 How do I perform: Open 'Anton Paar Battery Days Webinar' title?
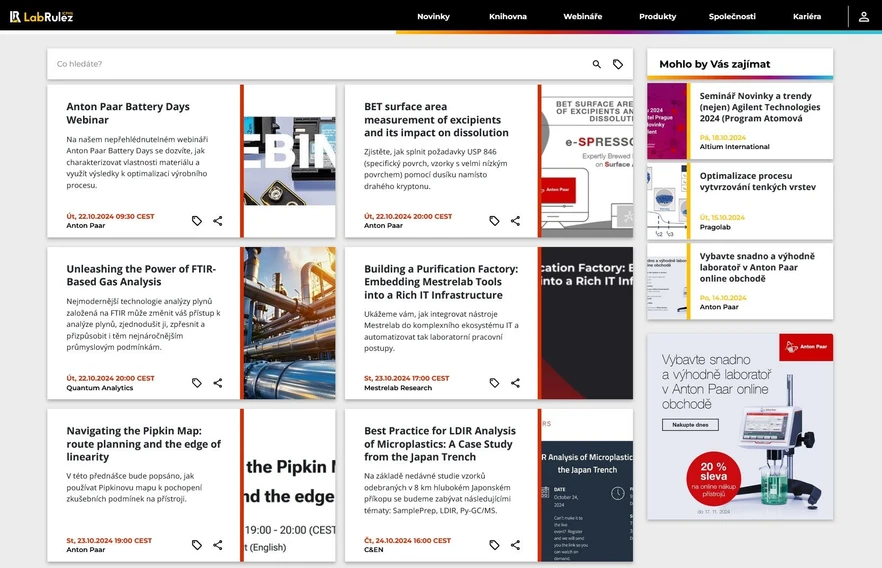(128, 113)
